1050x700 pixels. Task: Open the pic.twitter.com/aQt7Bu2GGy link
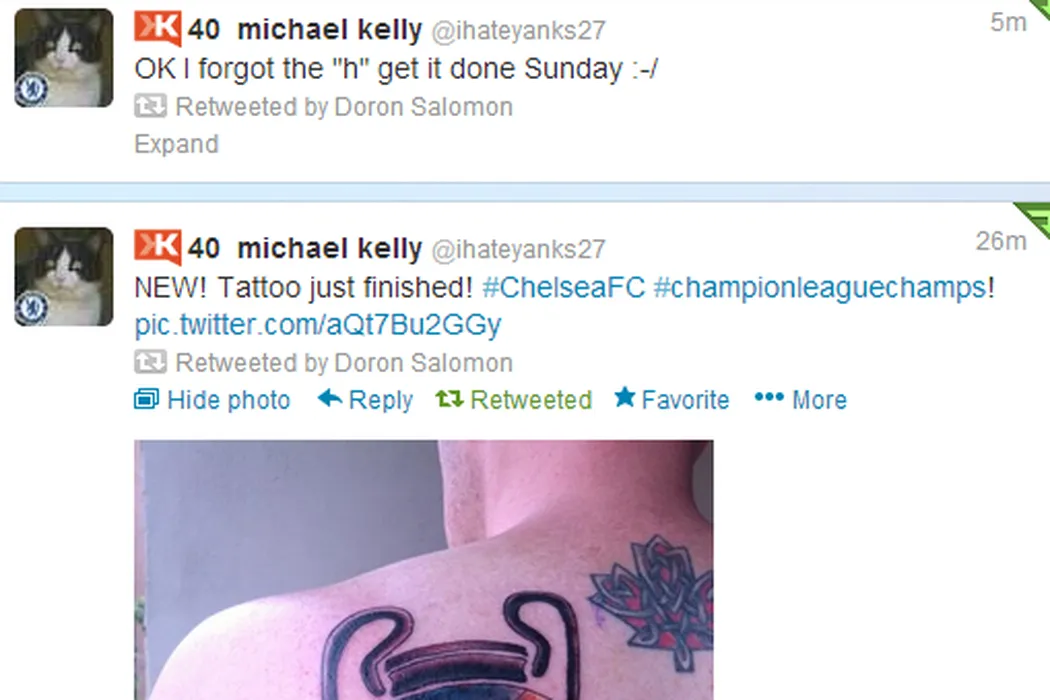click(x=317, y=325)
